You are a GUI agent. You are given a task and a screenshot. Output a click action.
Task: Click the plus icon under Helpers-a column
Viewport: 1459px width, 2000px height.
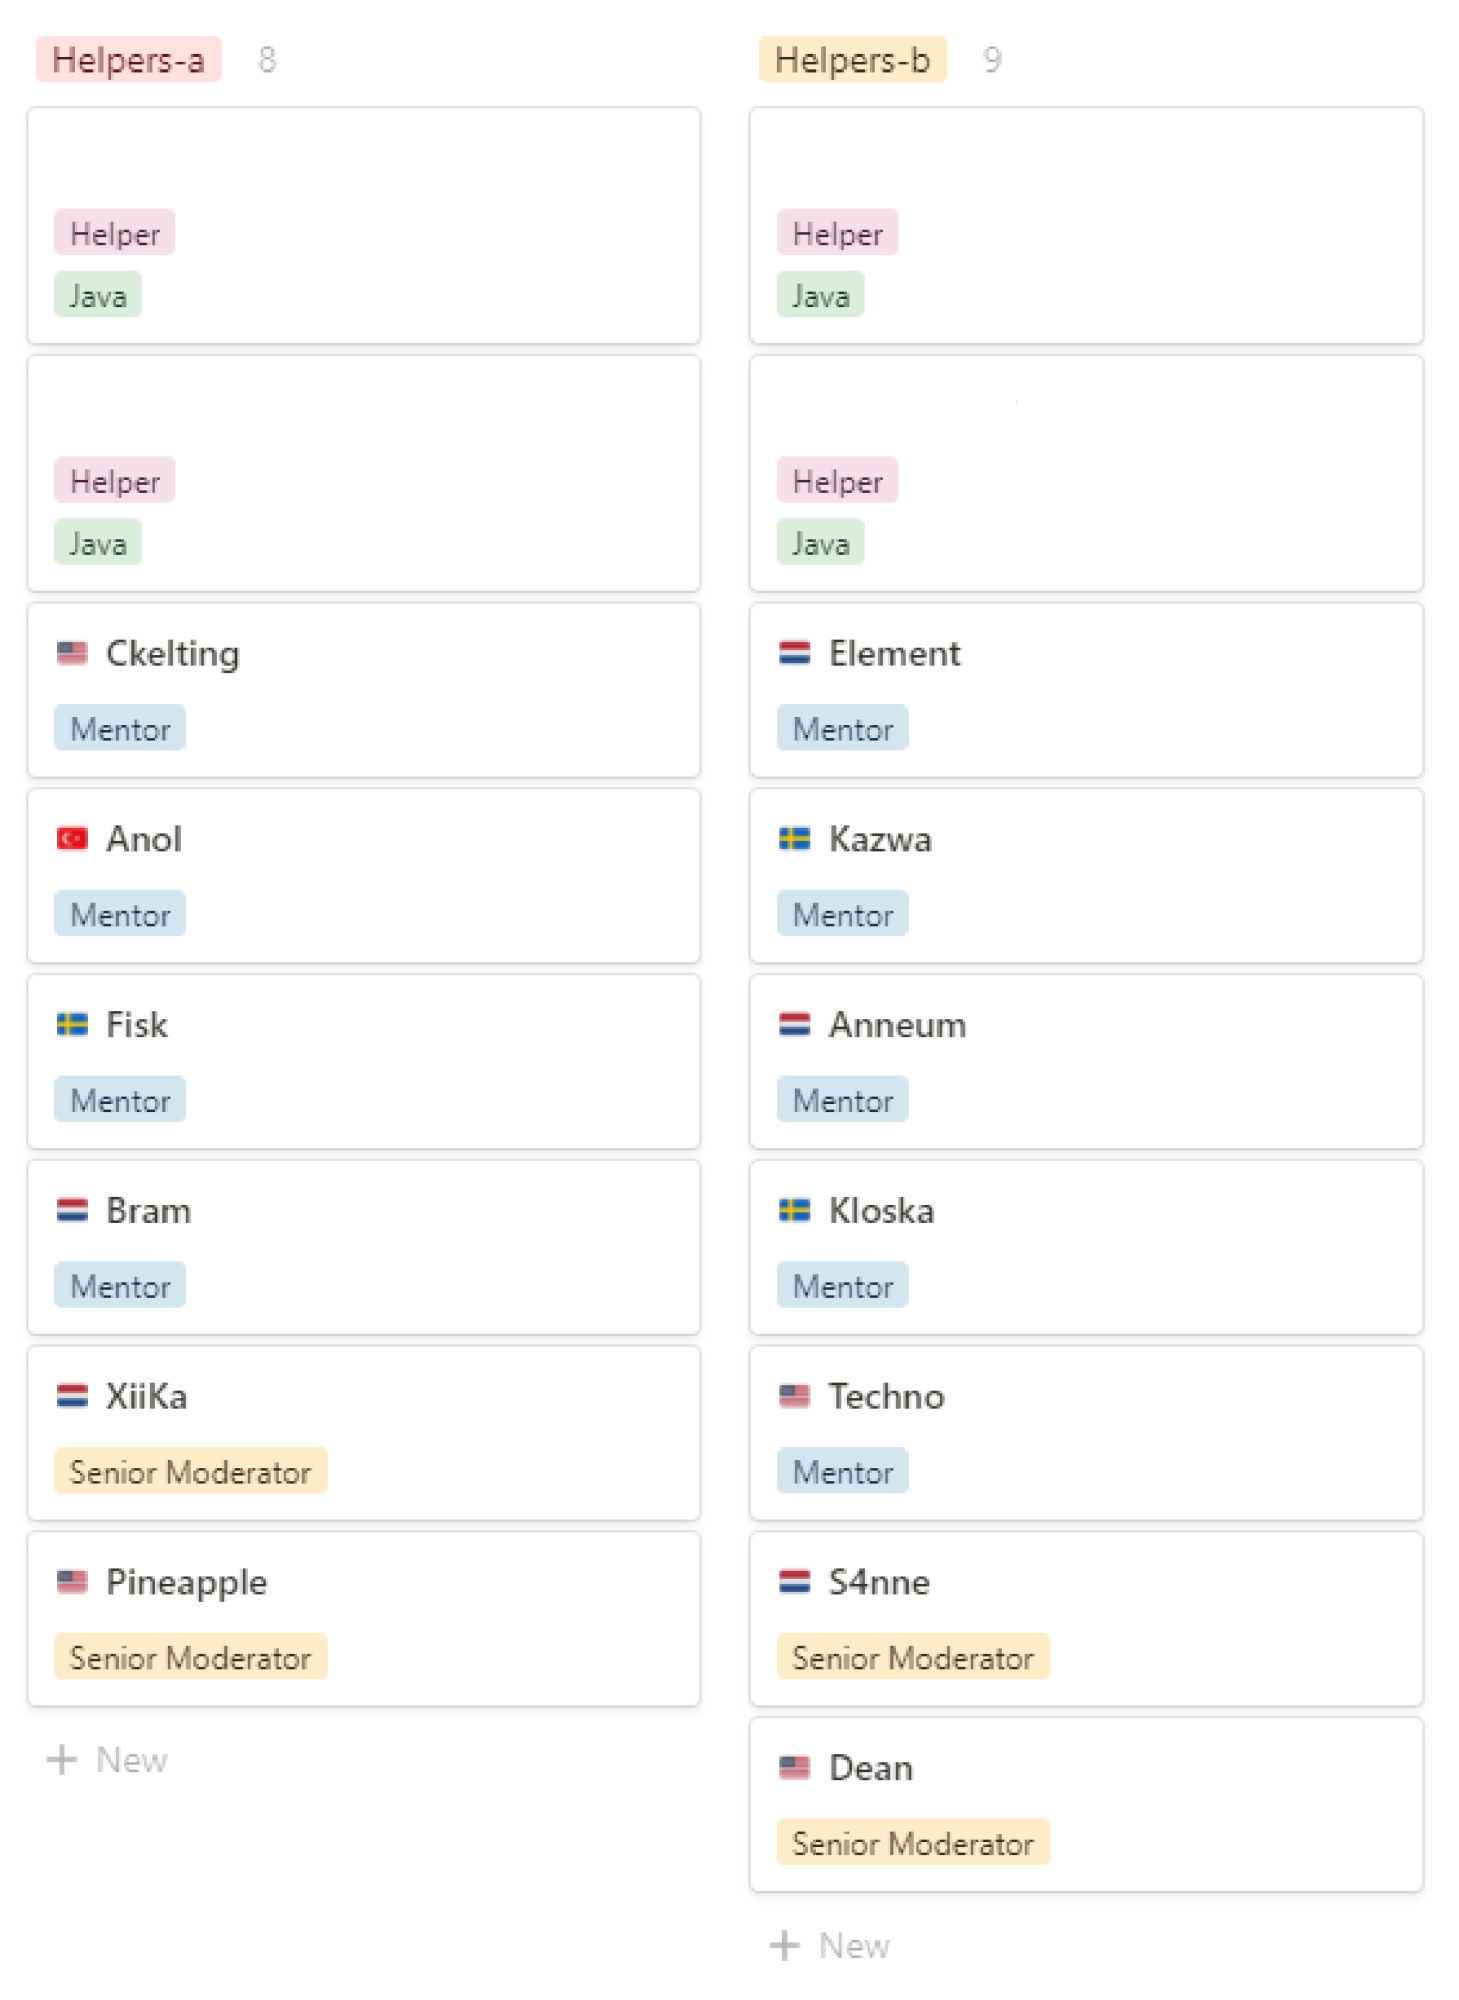62,1760
